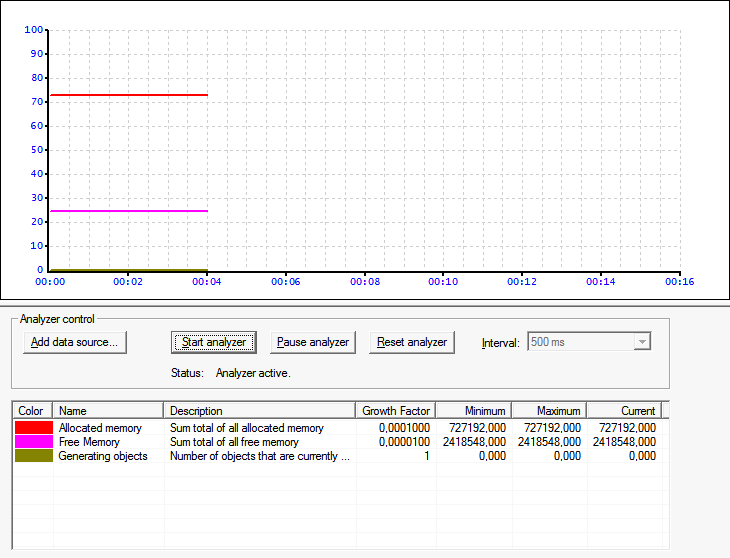The image size is (730, 558).
Task: Reset the analyzer
Action: coord(412,343)
